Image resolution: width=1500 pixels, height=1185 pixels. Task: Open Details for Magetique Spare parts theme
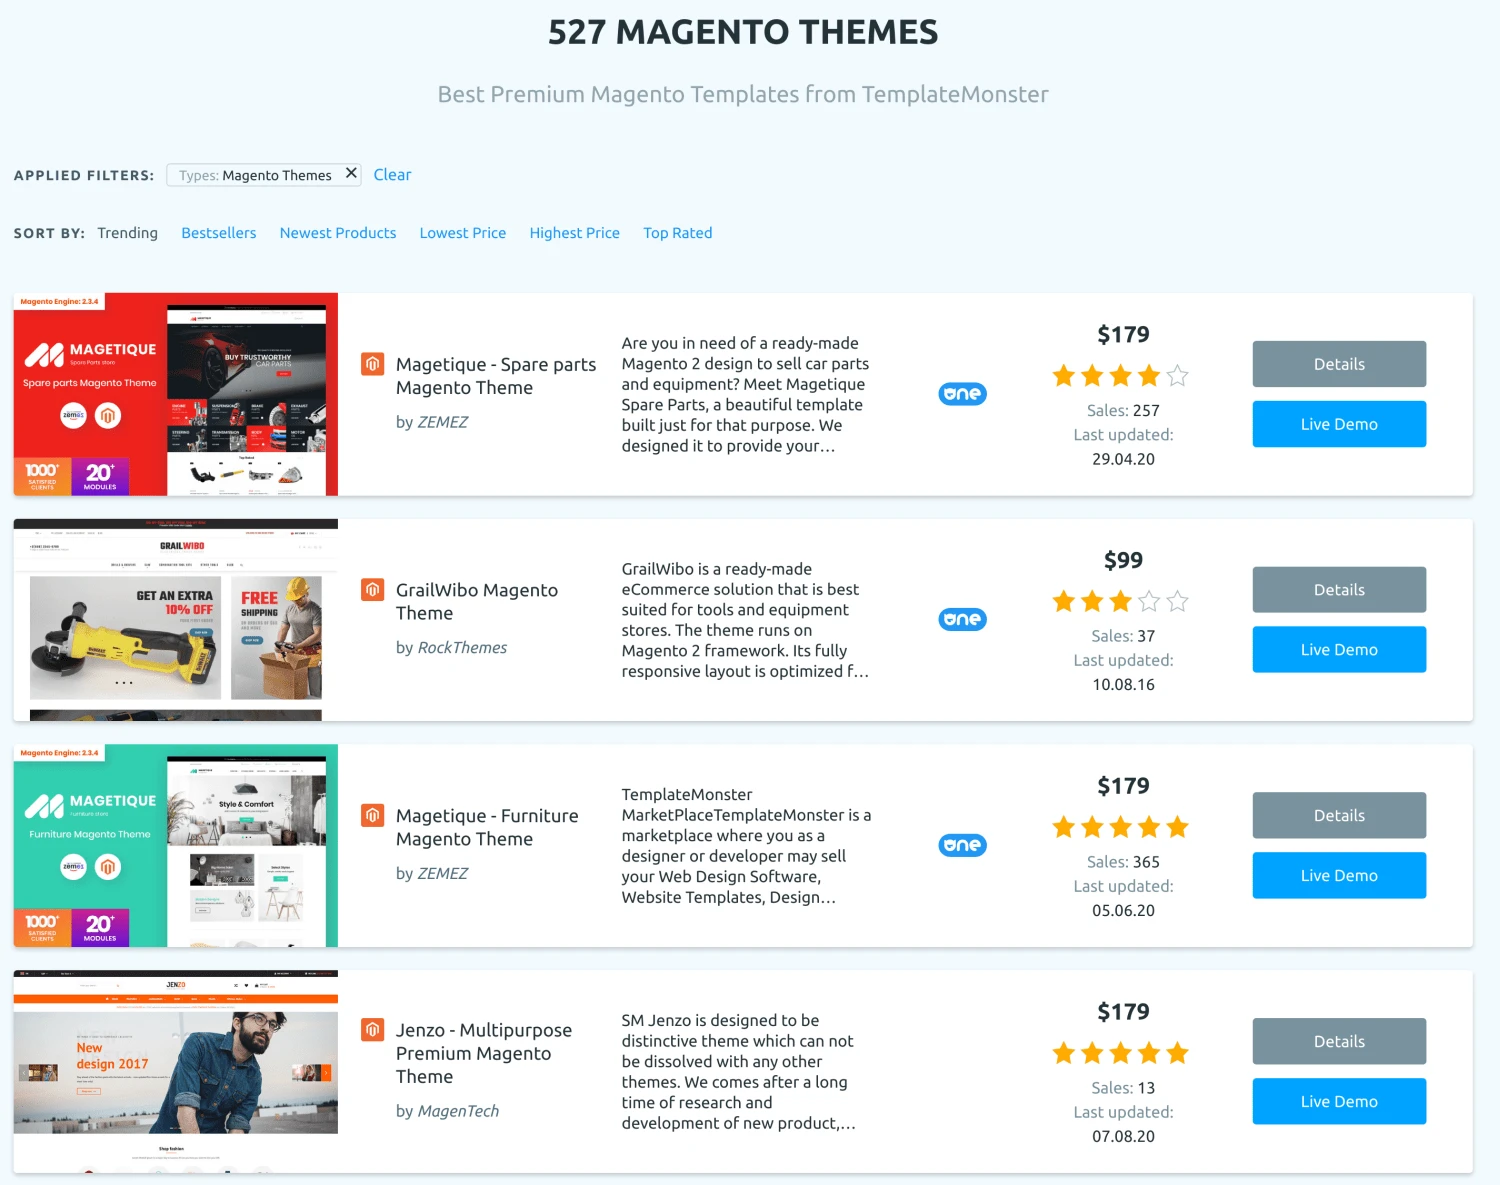pyautogui.click(x=1338, y=364)
